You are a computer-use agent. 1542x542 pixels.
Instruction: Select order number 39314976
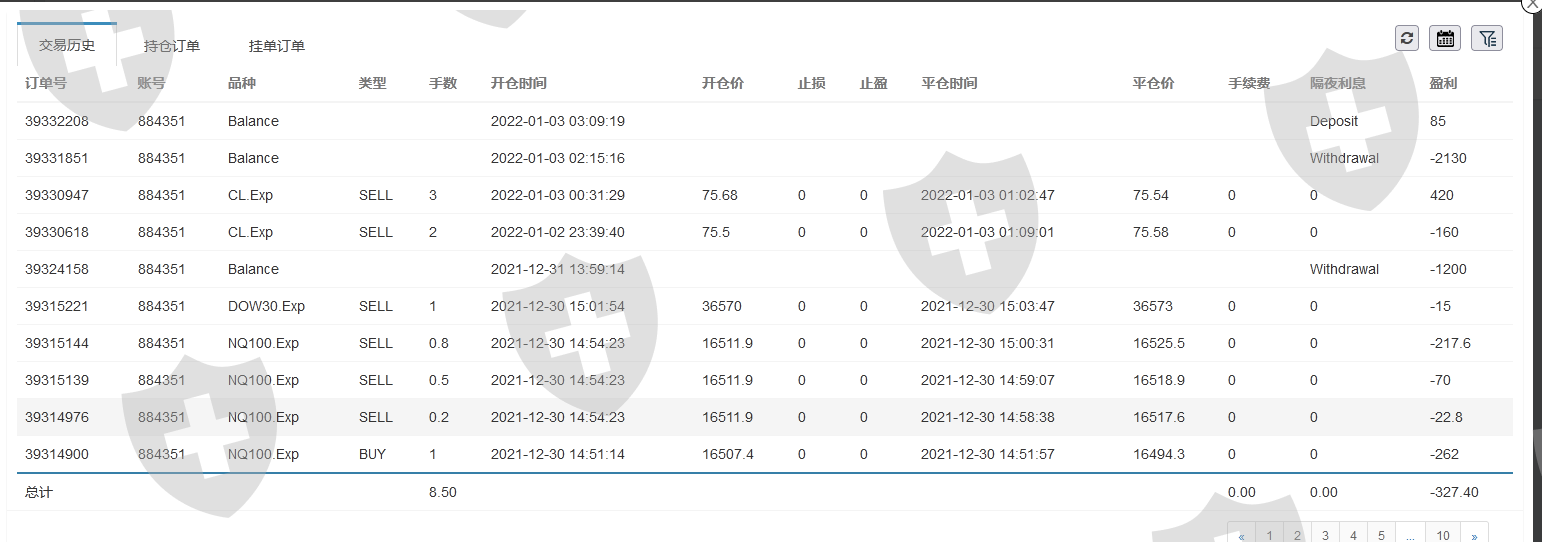57,417
